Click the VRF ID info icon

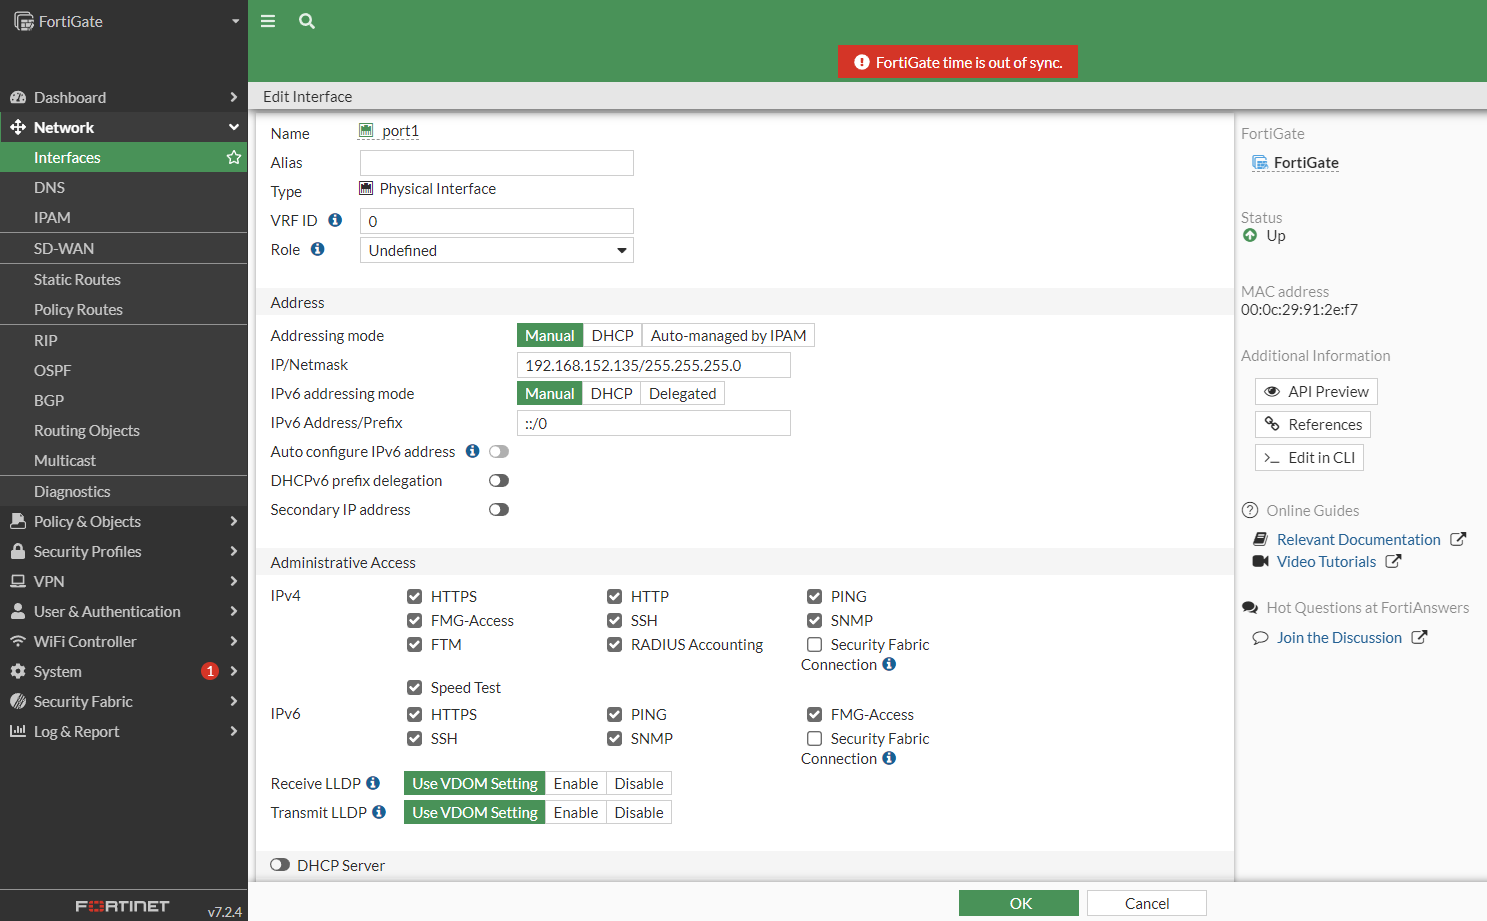[x=335, y=220]
